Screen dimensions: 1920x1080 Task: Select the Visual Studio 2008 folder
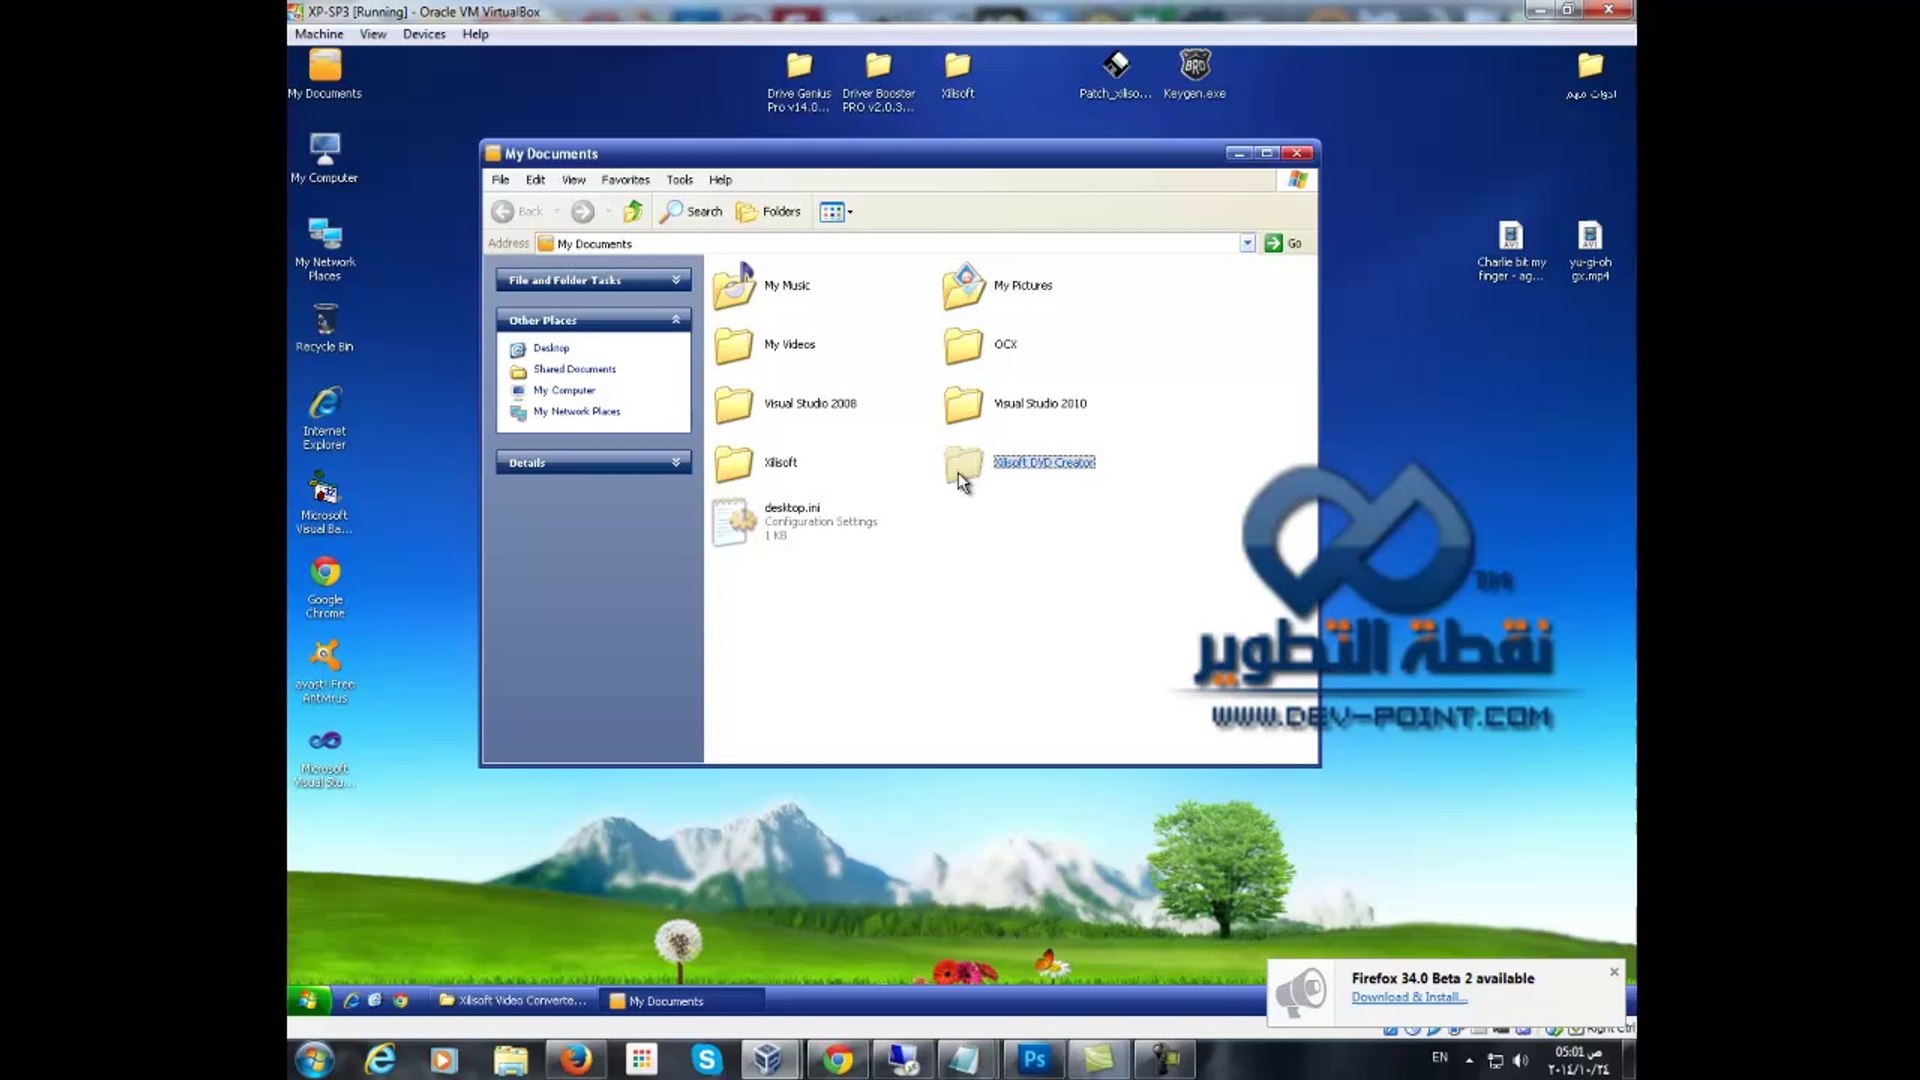click(x=785, y=404)
